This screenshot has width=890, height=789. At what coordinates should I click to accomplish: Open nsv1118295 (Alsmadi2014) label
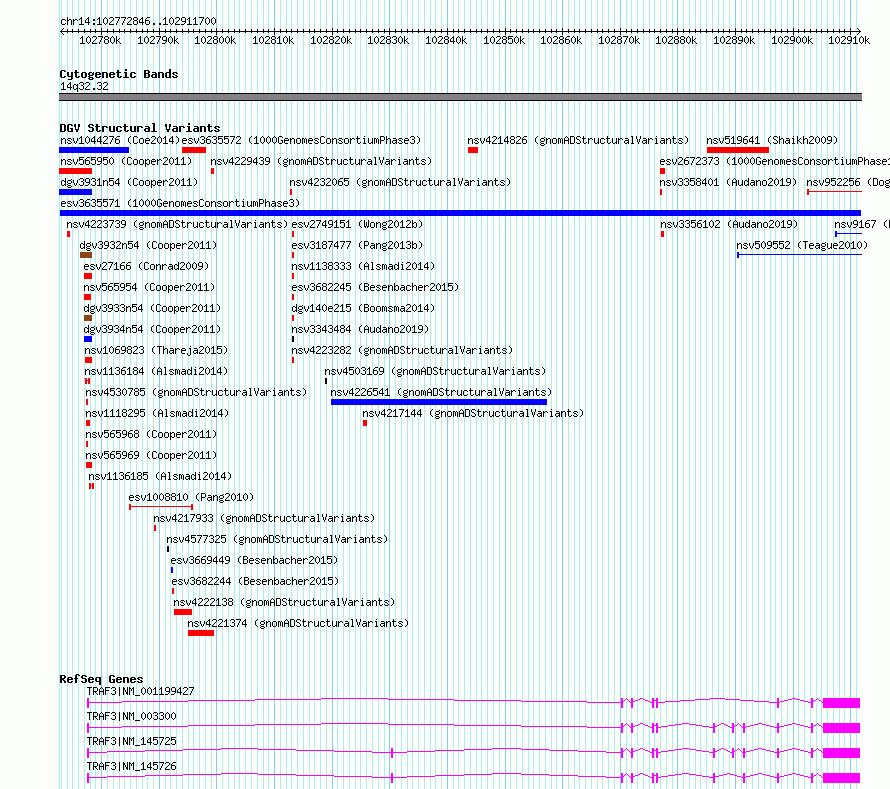click(x=157, y=413)
